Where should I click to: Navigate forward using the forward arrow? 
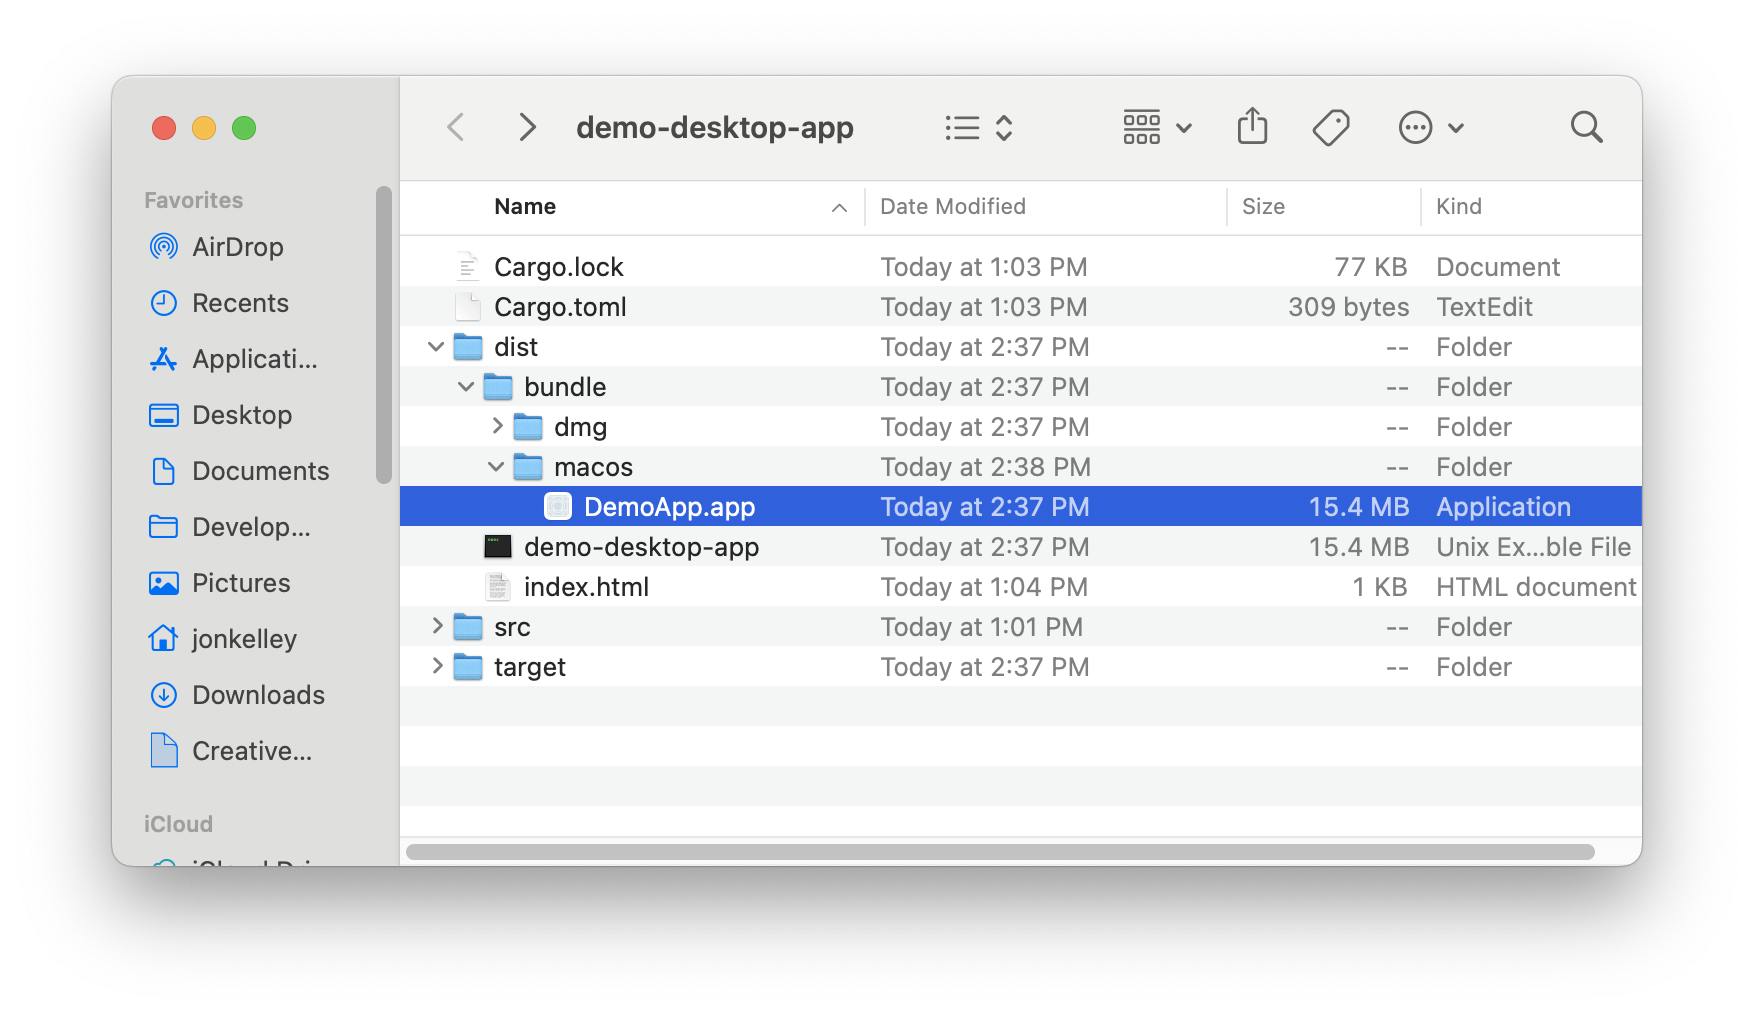(527, 127)
